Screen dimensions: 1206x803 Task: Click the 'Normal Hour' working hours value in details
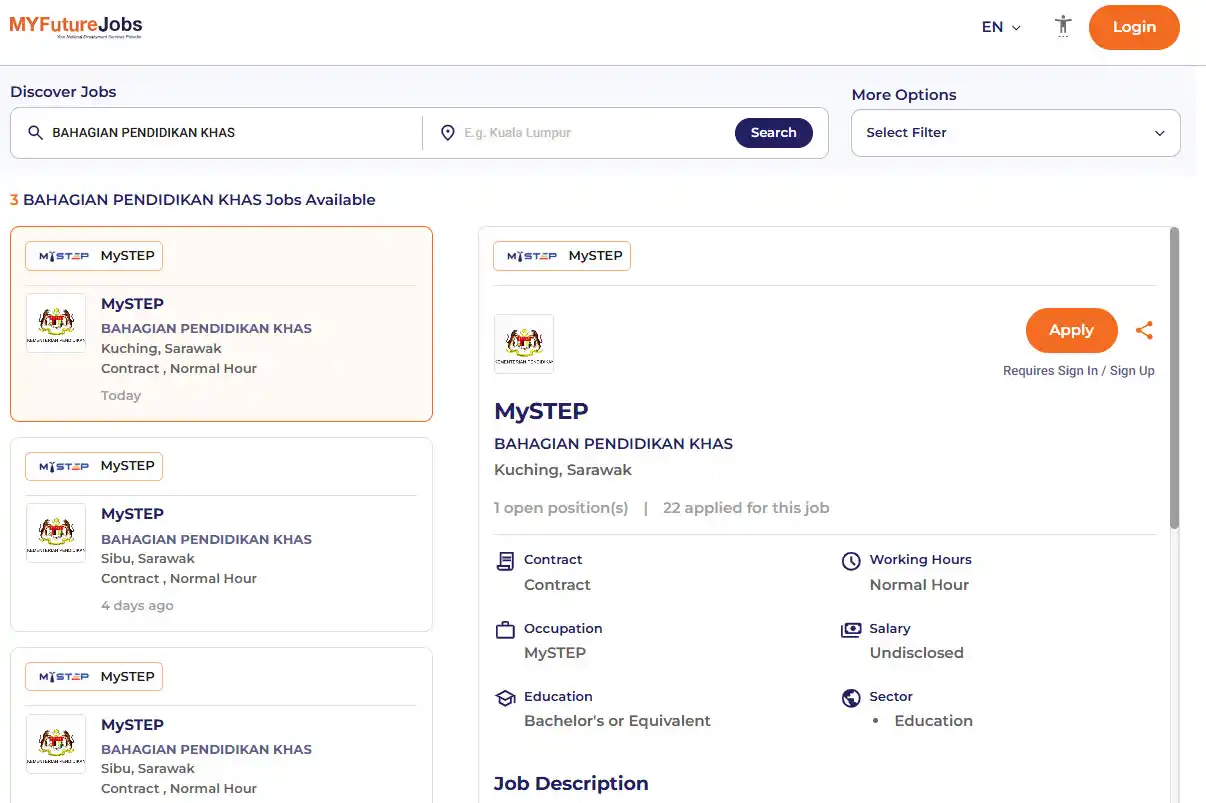919,585
